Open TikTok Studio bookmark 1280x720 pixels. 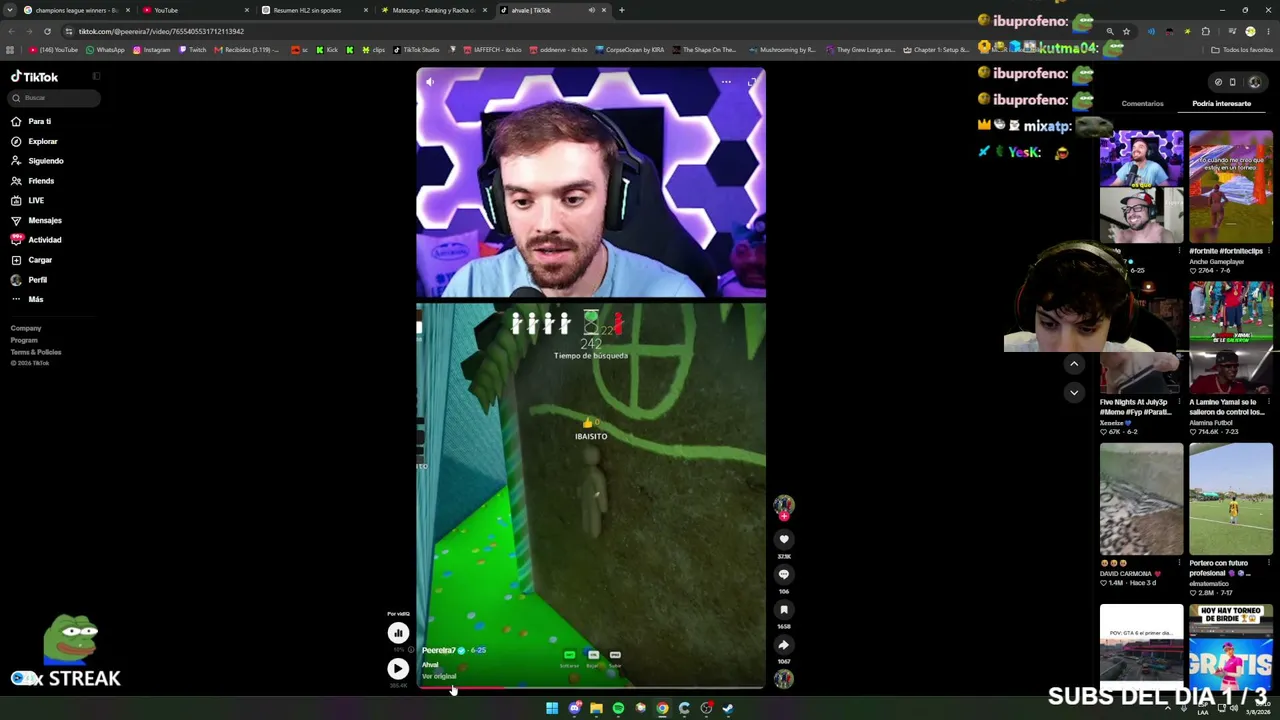[416, 49]
